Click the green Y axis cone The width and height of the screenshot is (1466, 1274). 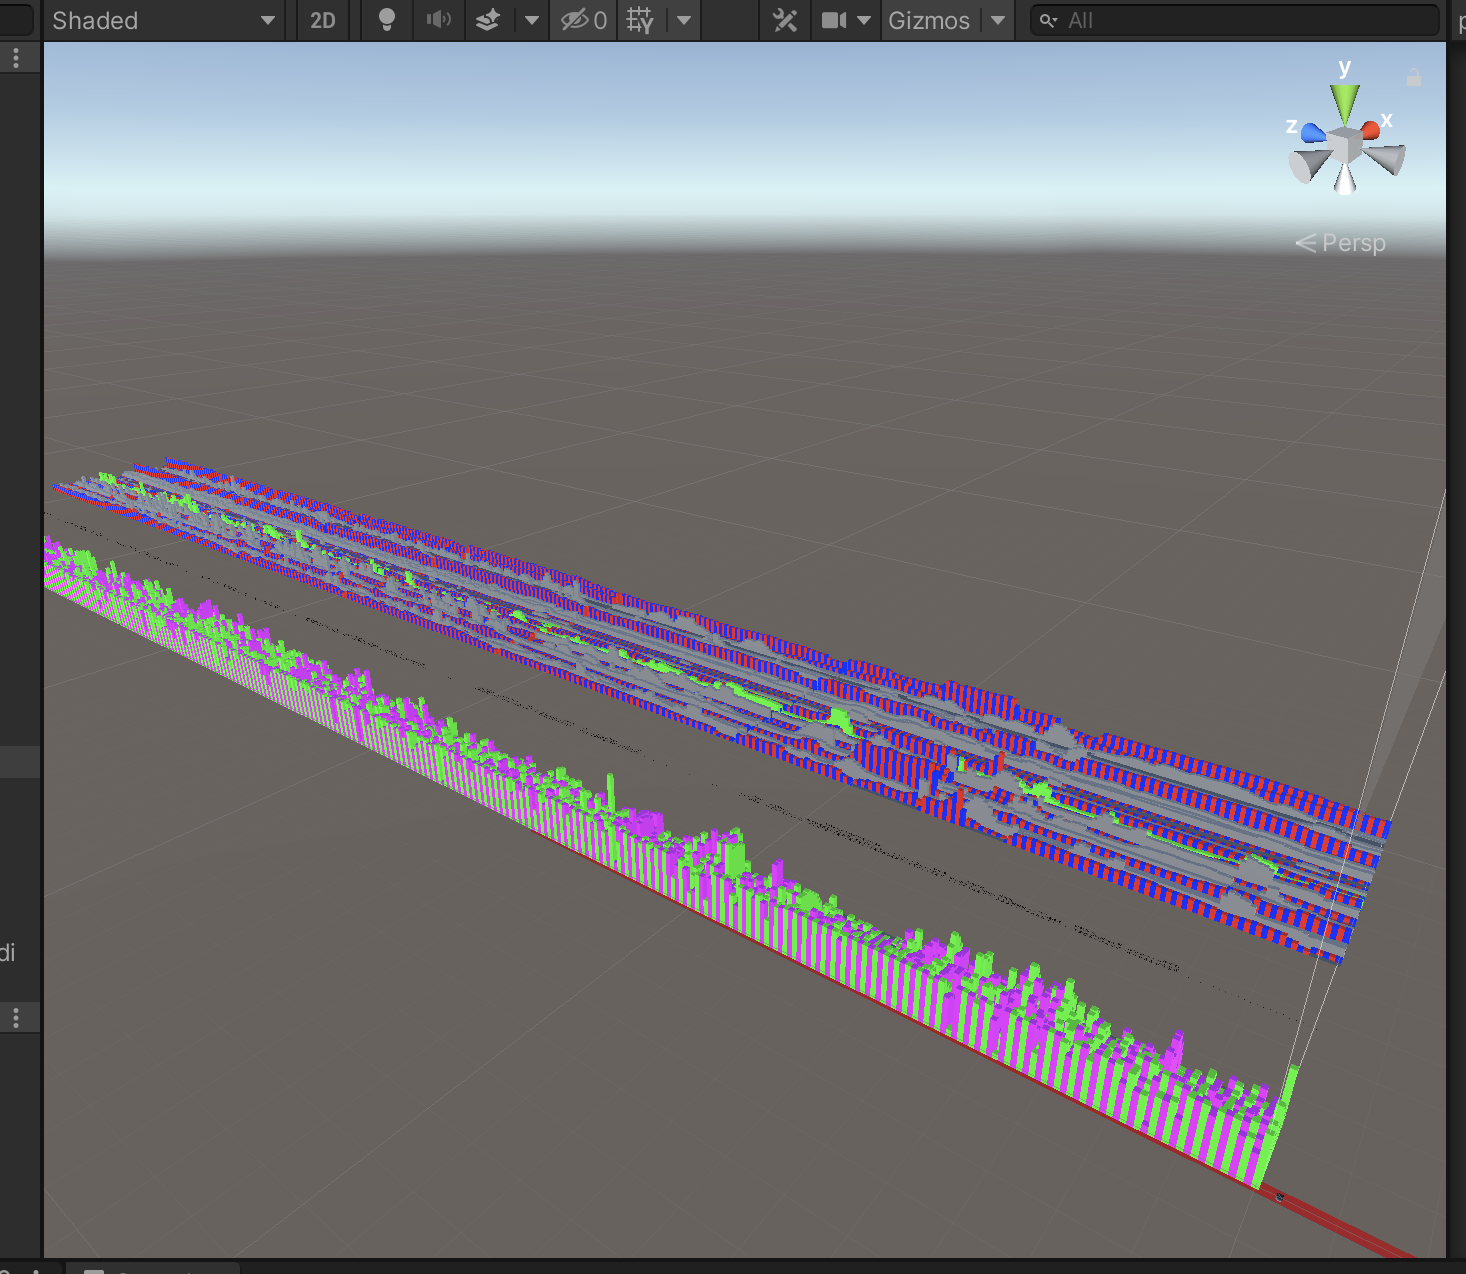click(1345, 102)
